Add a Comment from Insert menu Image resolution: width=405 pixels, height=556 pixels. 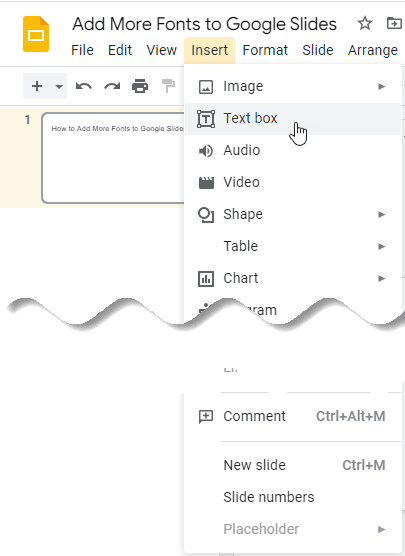(x=293, y=416)
